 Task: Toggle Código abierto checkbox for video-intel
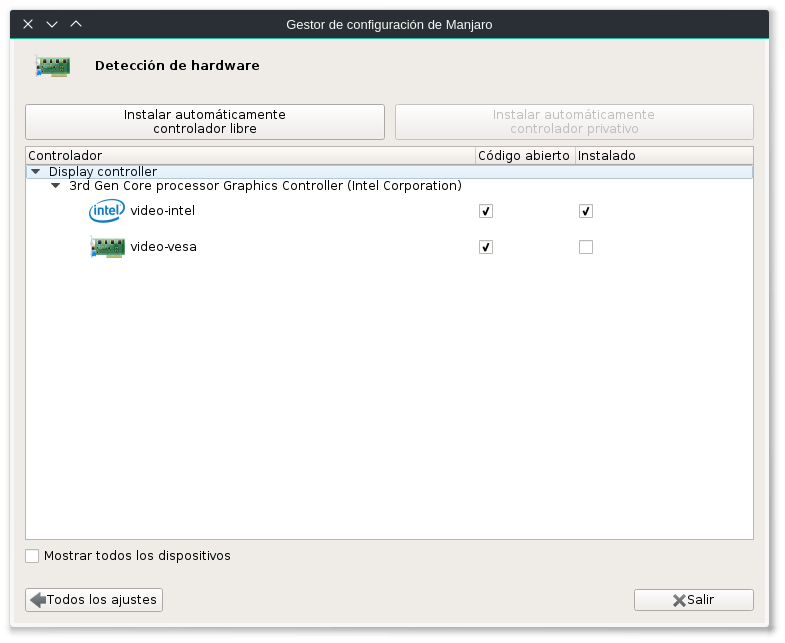(486, 211)
